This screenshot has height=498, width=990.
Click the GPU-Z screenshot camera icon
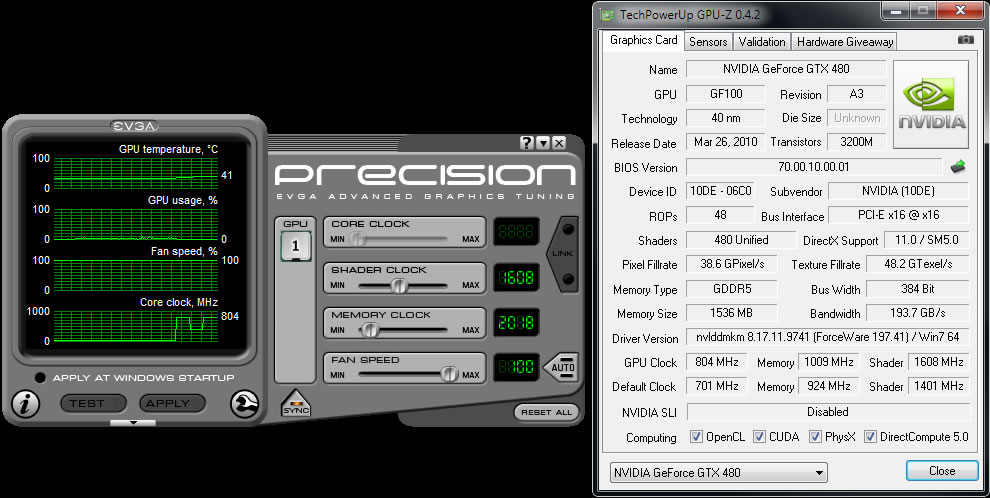tap(965, 40)
